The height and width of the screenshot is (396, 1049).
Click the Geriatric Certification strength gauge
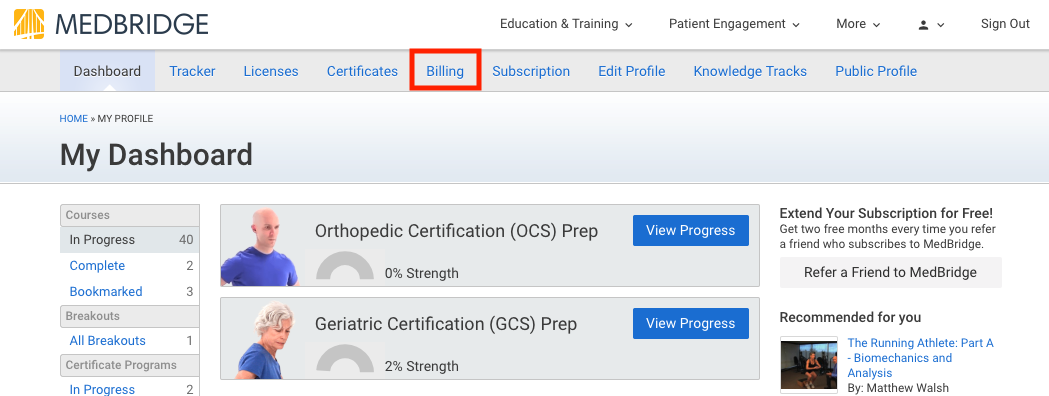pyautogui.click(x=345, y=359)
